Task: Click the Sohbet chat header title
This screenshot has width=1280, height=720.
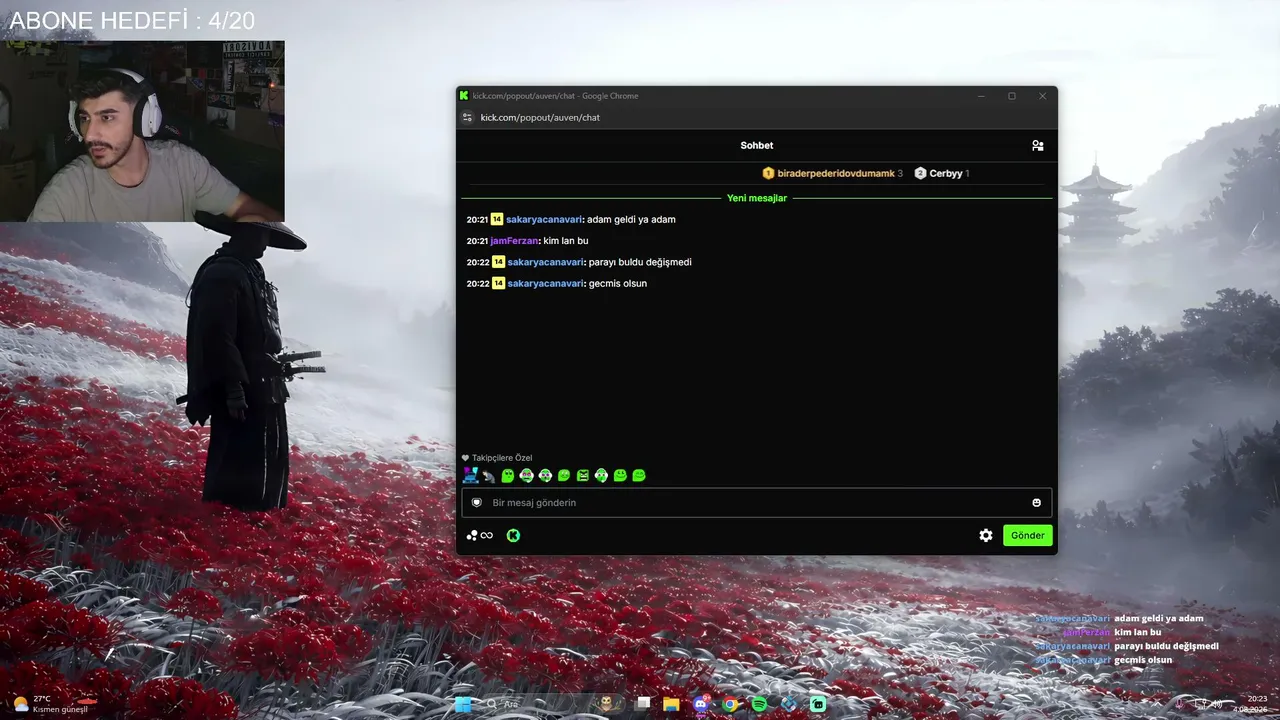Action: (x=757, y=146)
